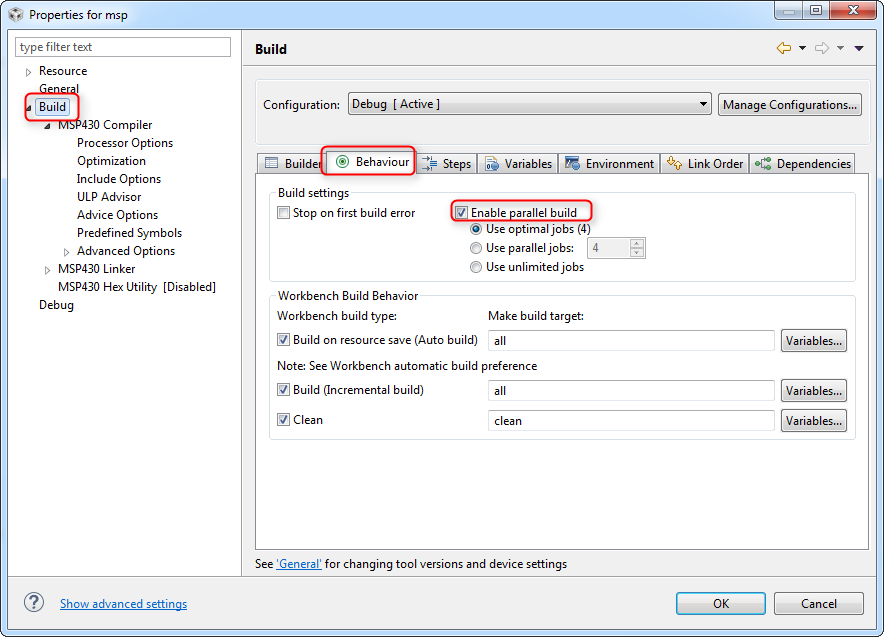
Task: Open the Dependencies tab icon
Action: pos(763,163)
